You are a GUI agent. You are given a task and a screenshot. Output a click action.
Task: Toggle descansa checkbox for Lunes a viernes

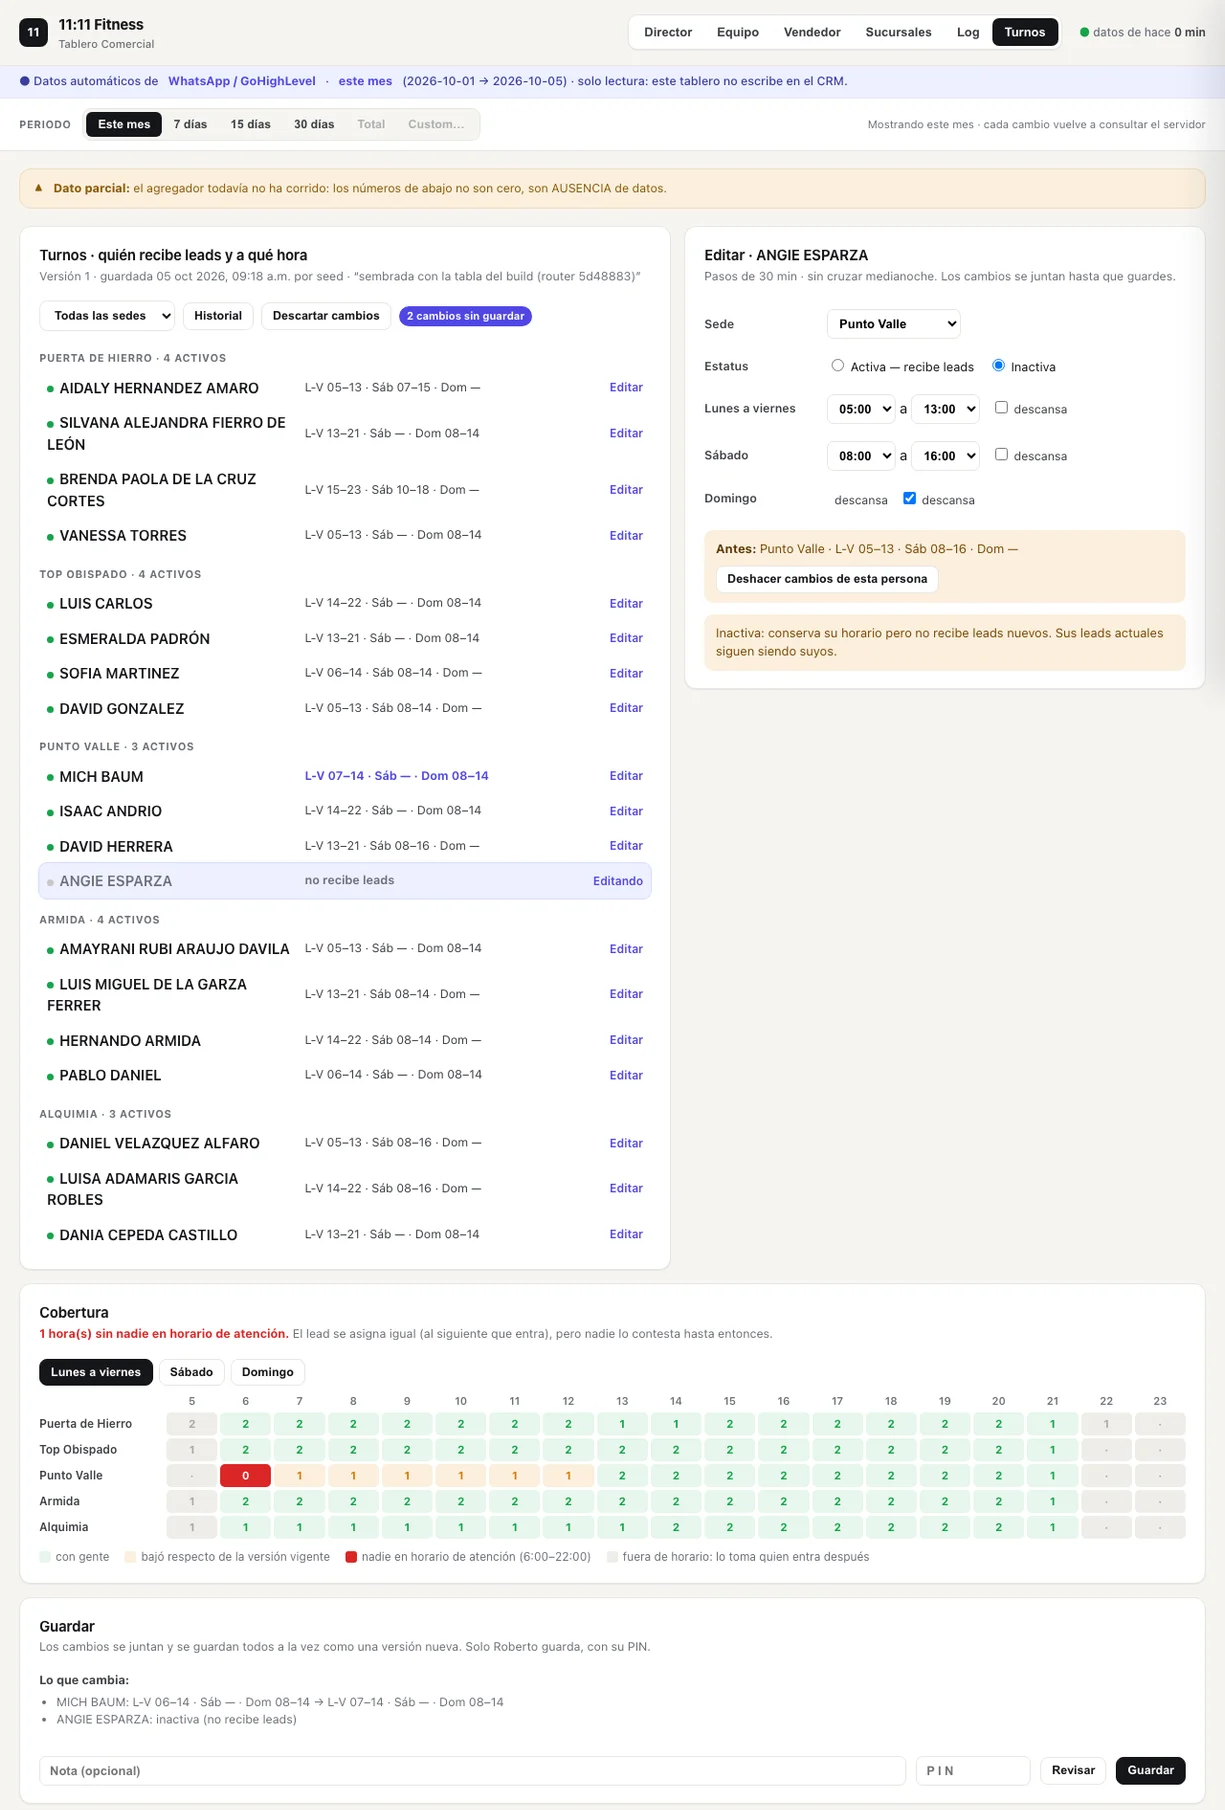pos(1001,408)
